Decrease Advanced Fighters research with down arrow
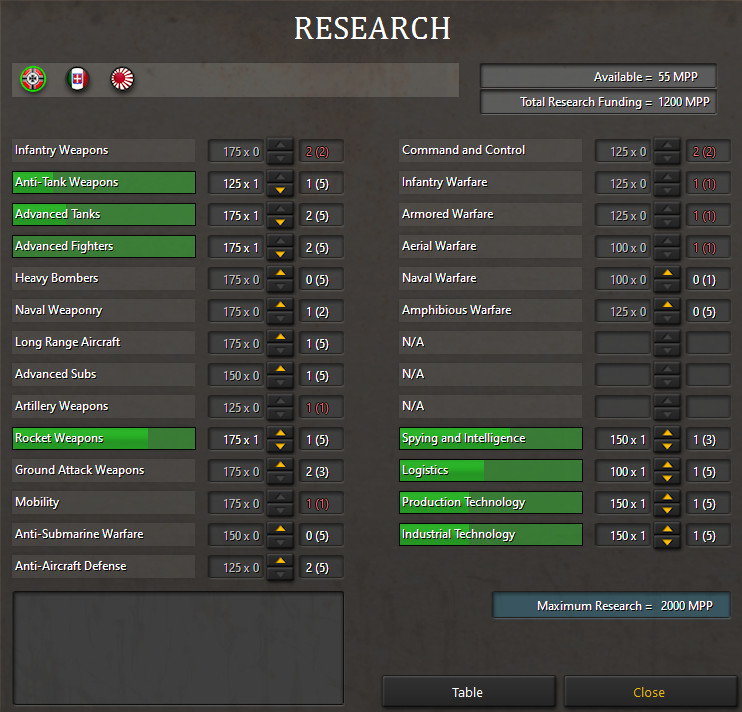This screenshot has height=712, width=742. 280,254
